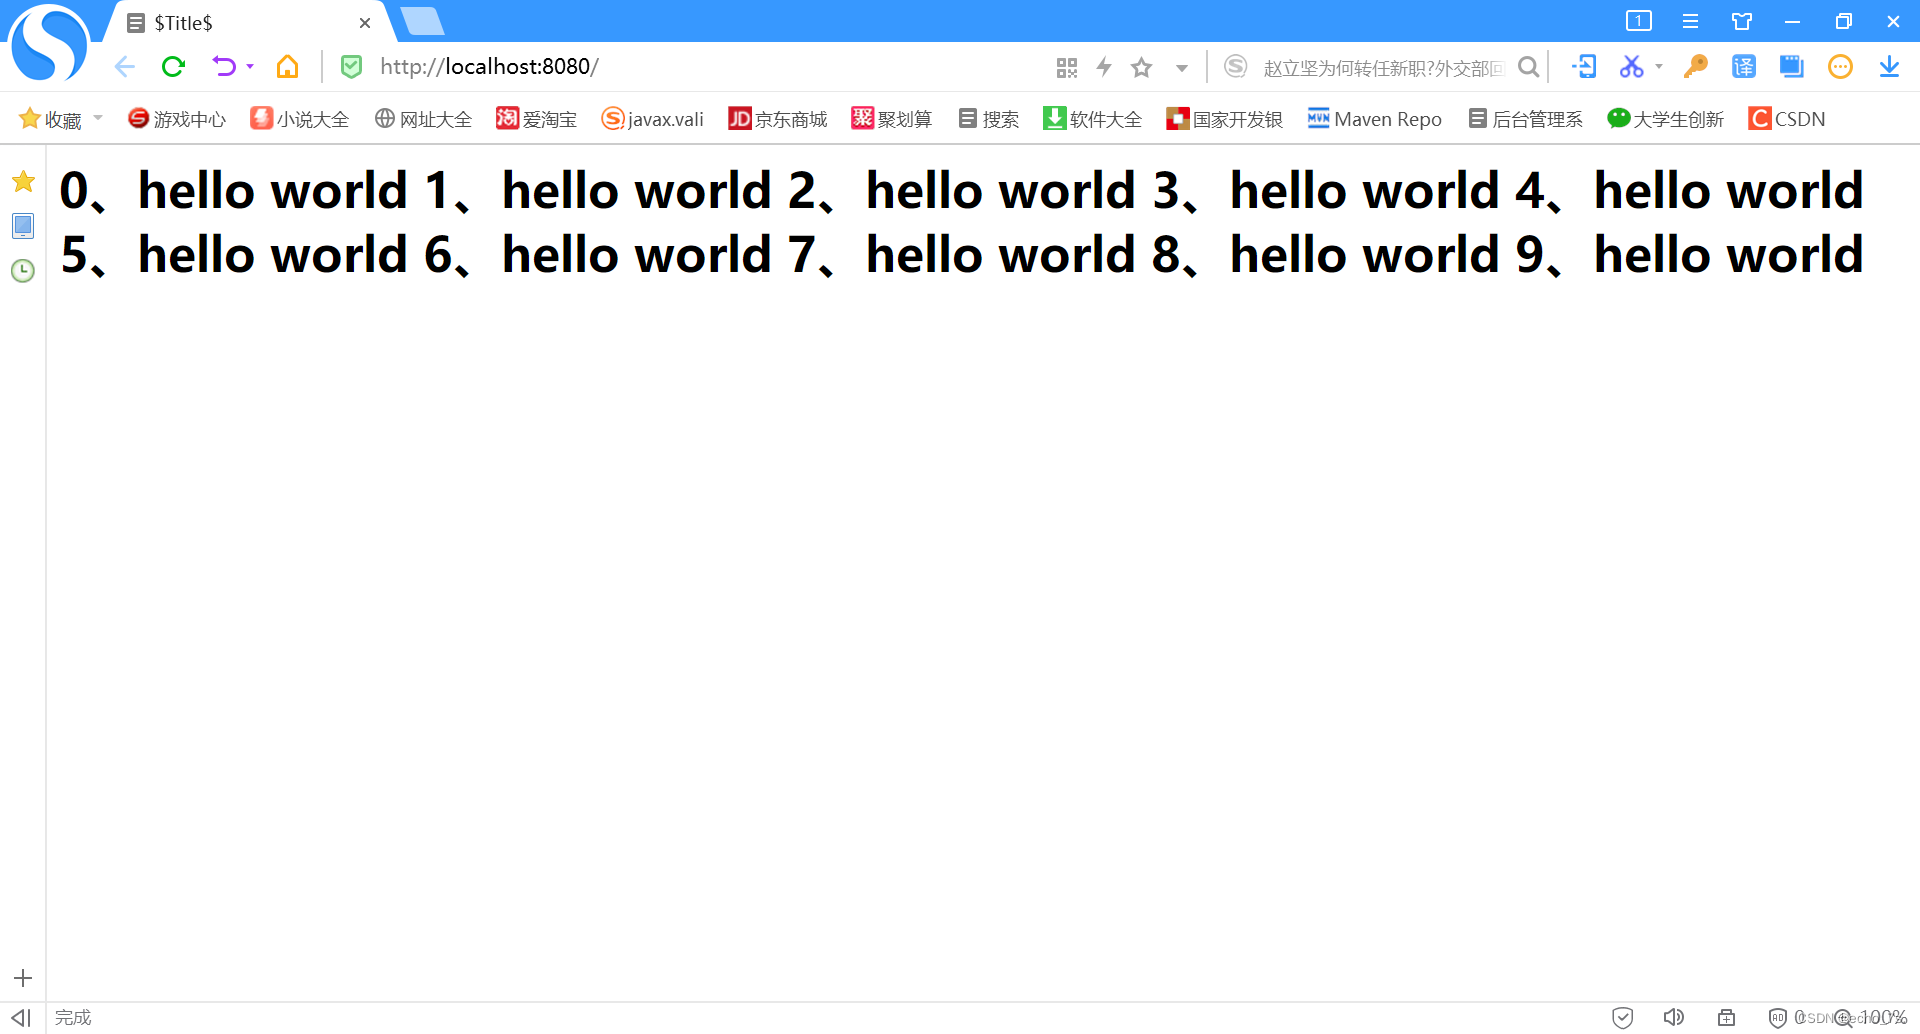
Task: Open 后台管理系 bookmark
Action: pyautogui.click(x=1526, y=119)
